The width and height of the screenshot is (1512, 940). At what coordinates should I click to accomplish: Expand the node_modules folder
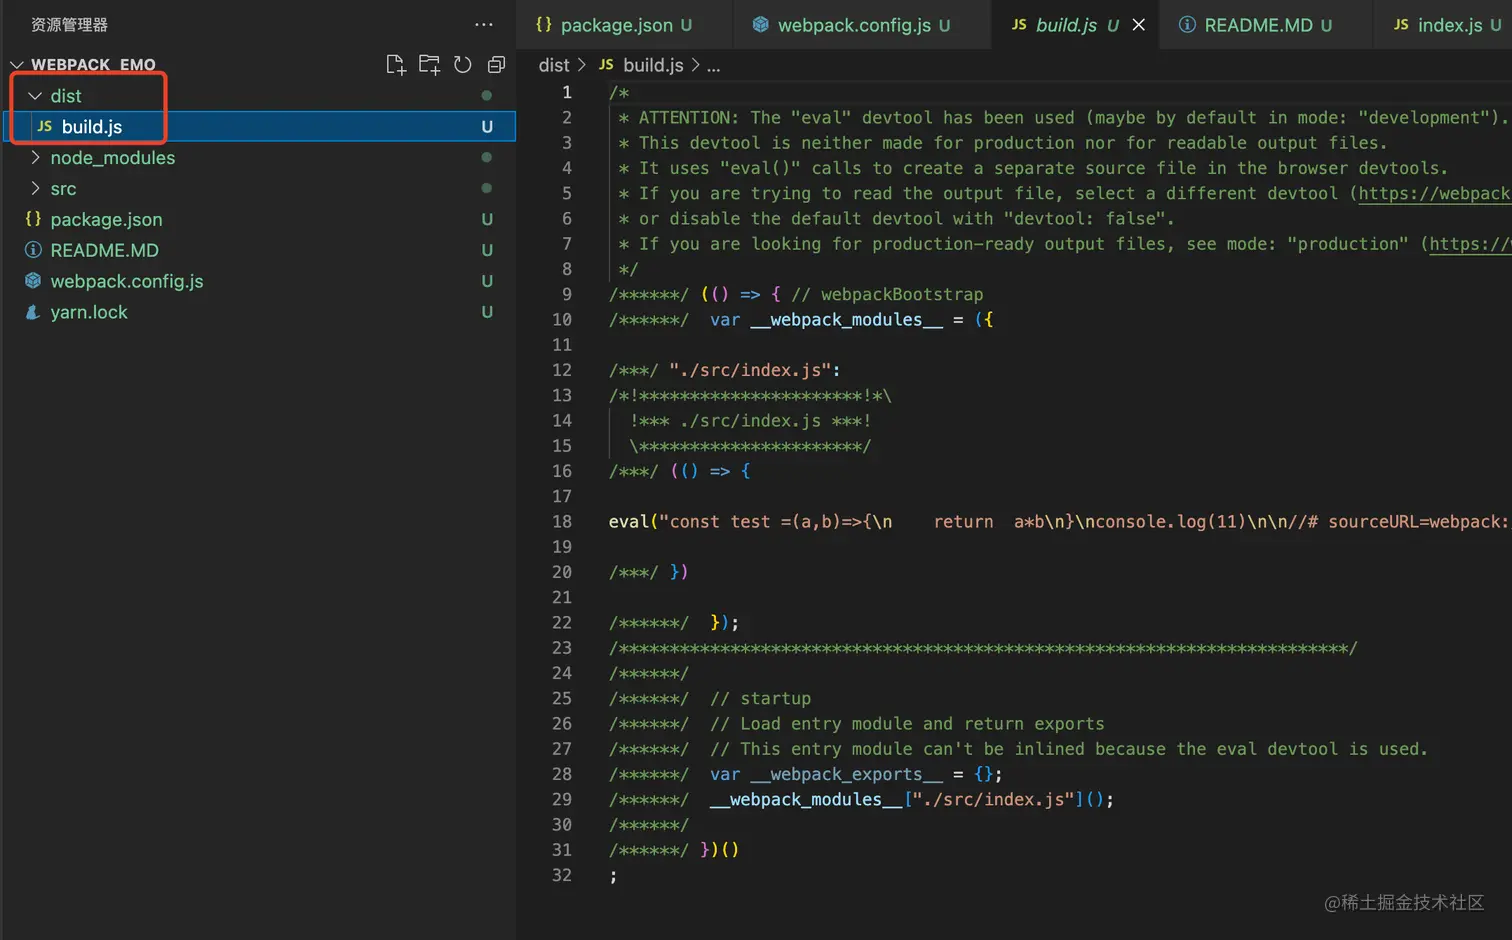(35, 158)
